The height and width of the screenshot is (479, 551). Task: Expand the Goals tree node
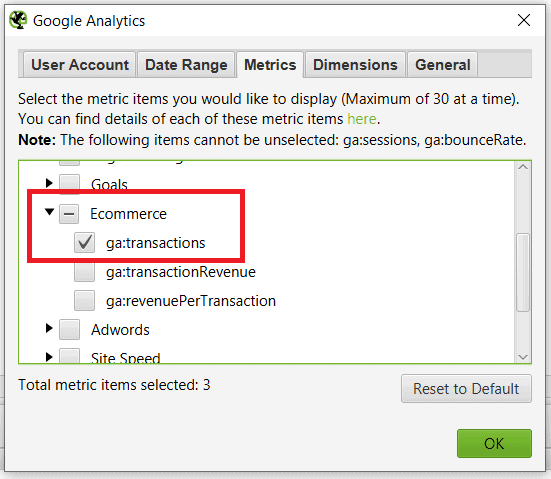tap(49, 183)
